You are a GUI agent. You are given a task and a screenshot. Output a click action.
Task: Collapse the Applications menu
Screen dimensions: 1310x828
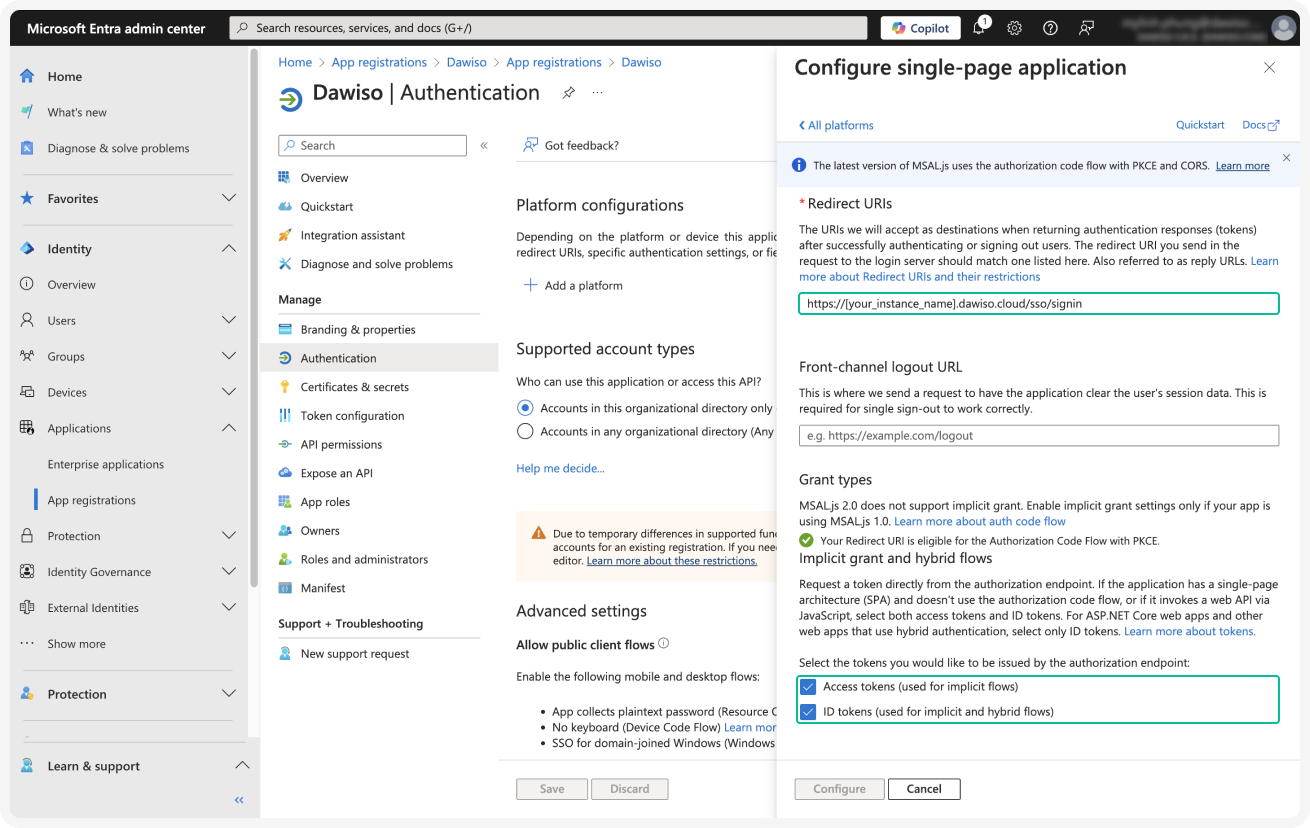coord(229,429)
